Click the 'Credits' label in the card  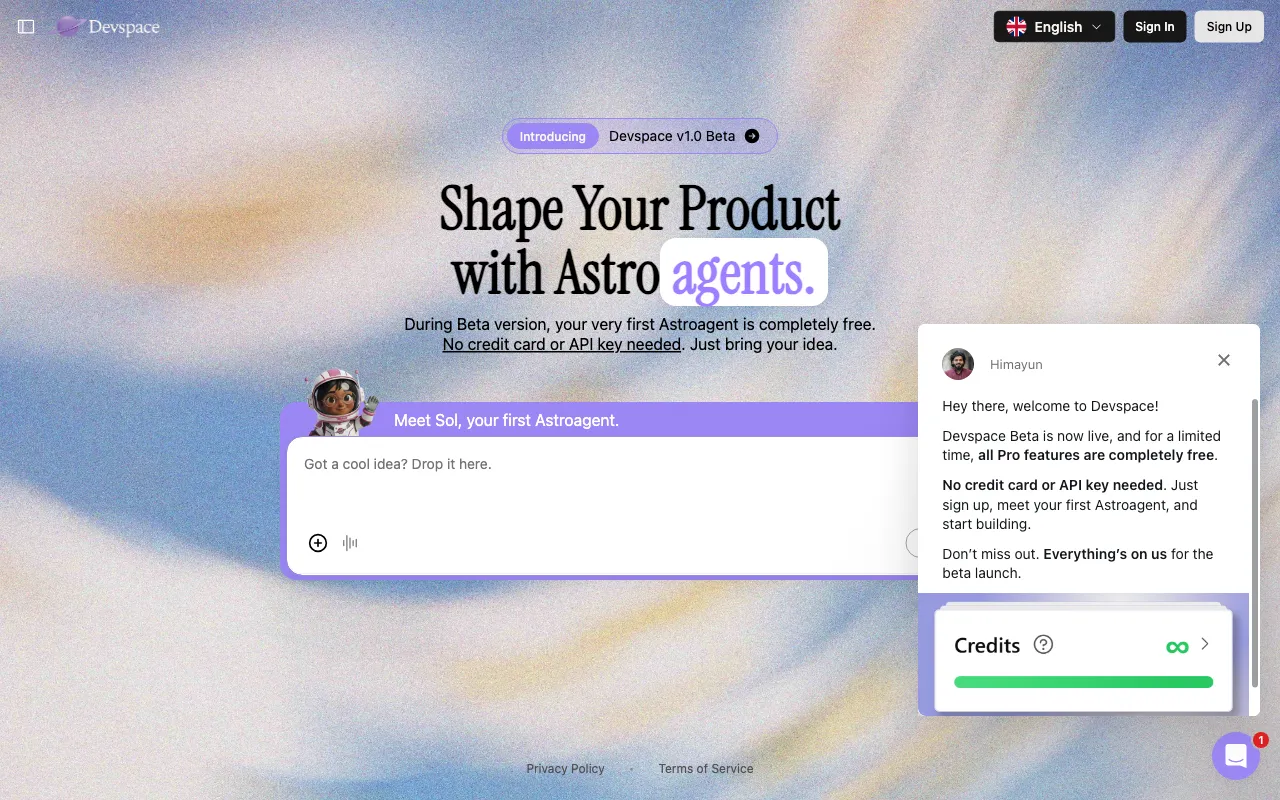(987, 645)
